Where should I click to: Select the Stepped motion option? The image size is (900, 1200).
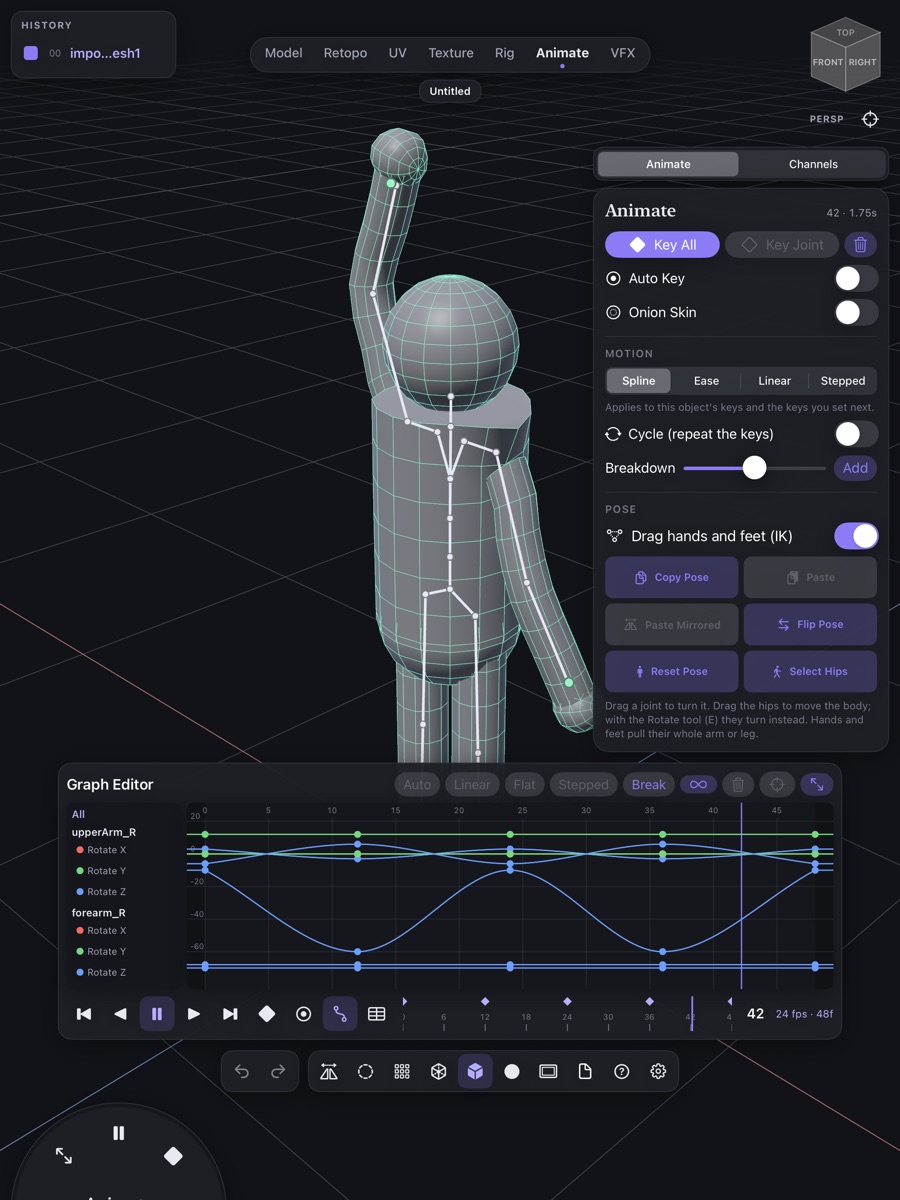click(843, 381)
